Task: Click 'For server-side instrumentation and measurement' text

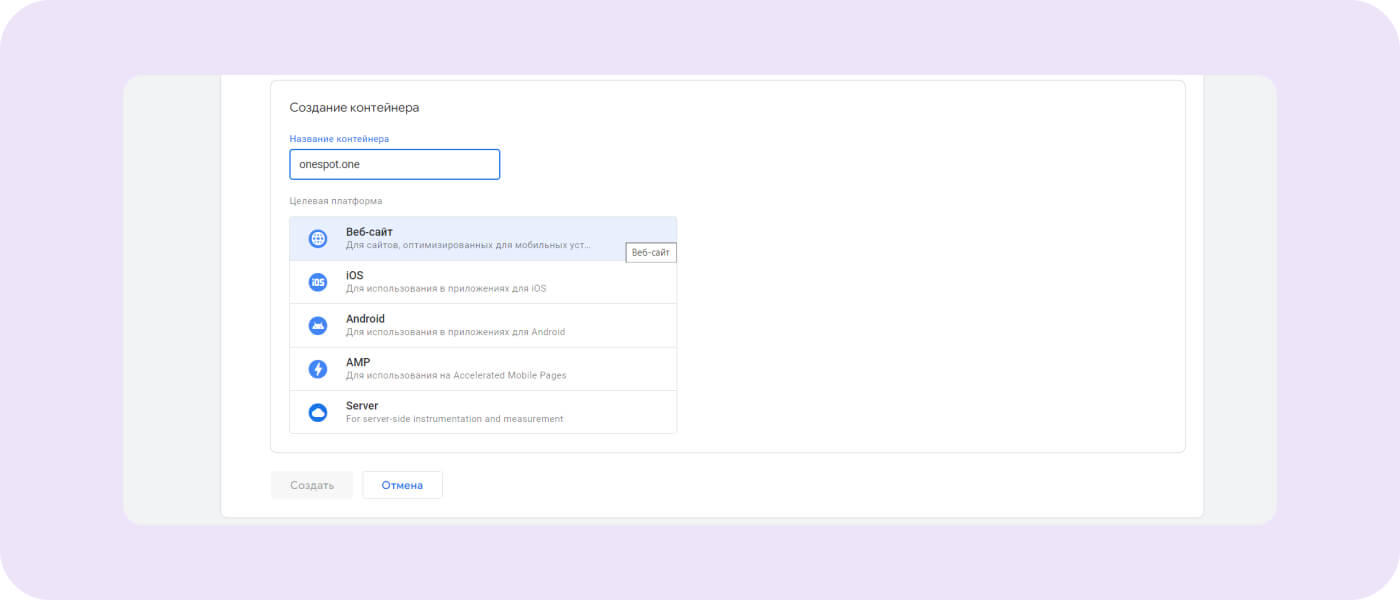Action: [x=455, y=418]
